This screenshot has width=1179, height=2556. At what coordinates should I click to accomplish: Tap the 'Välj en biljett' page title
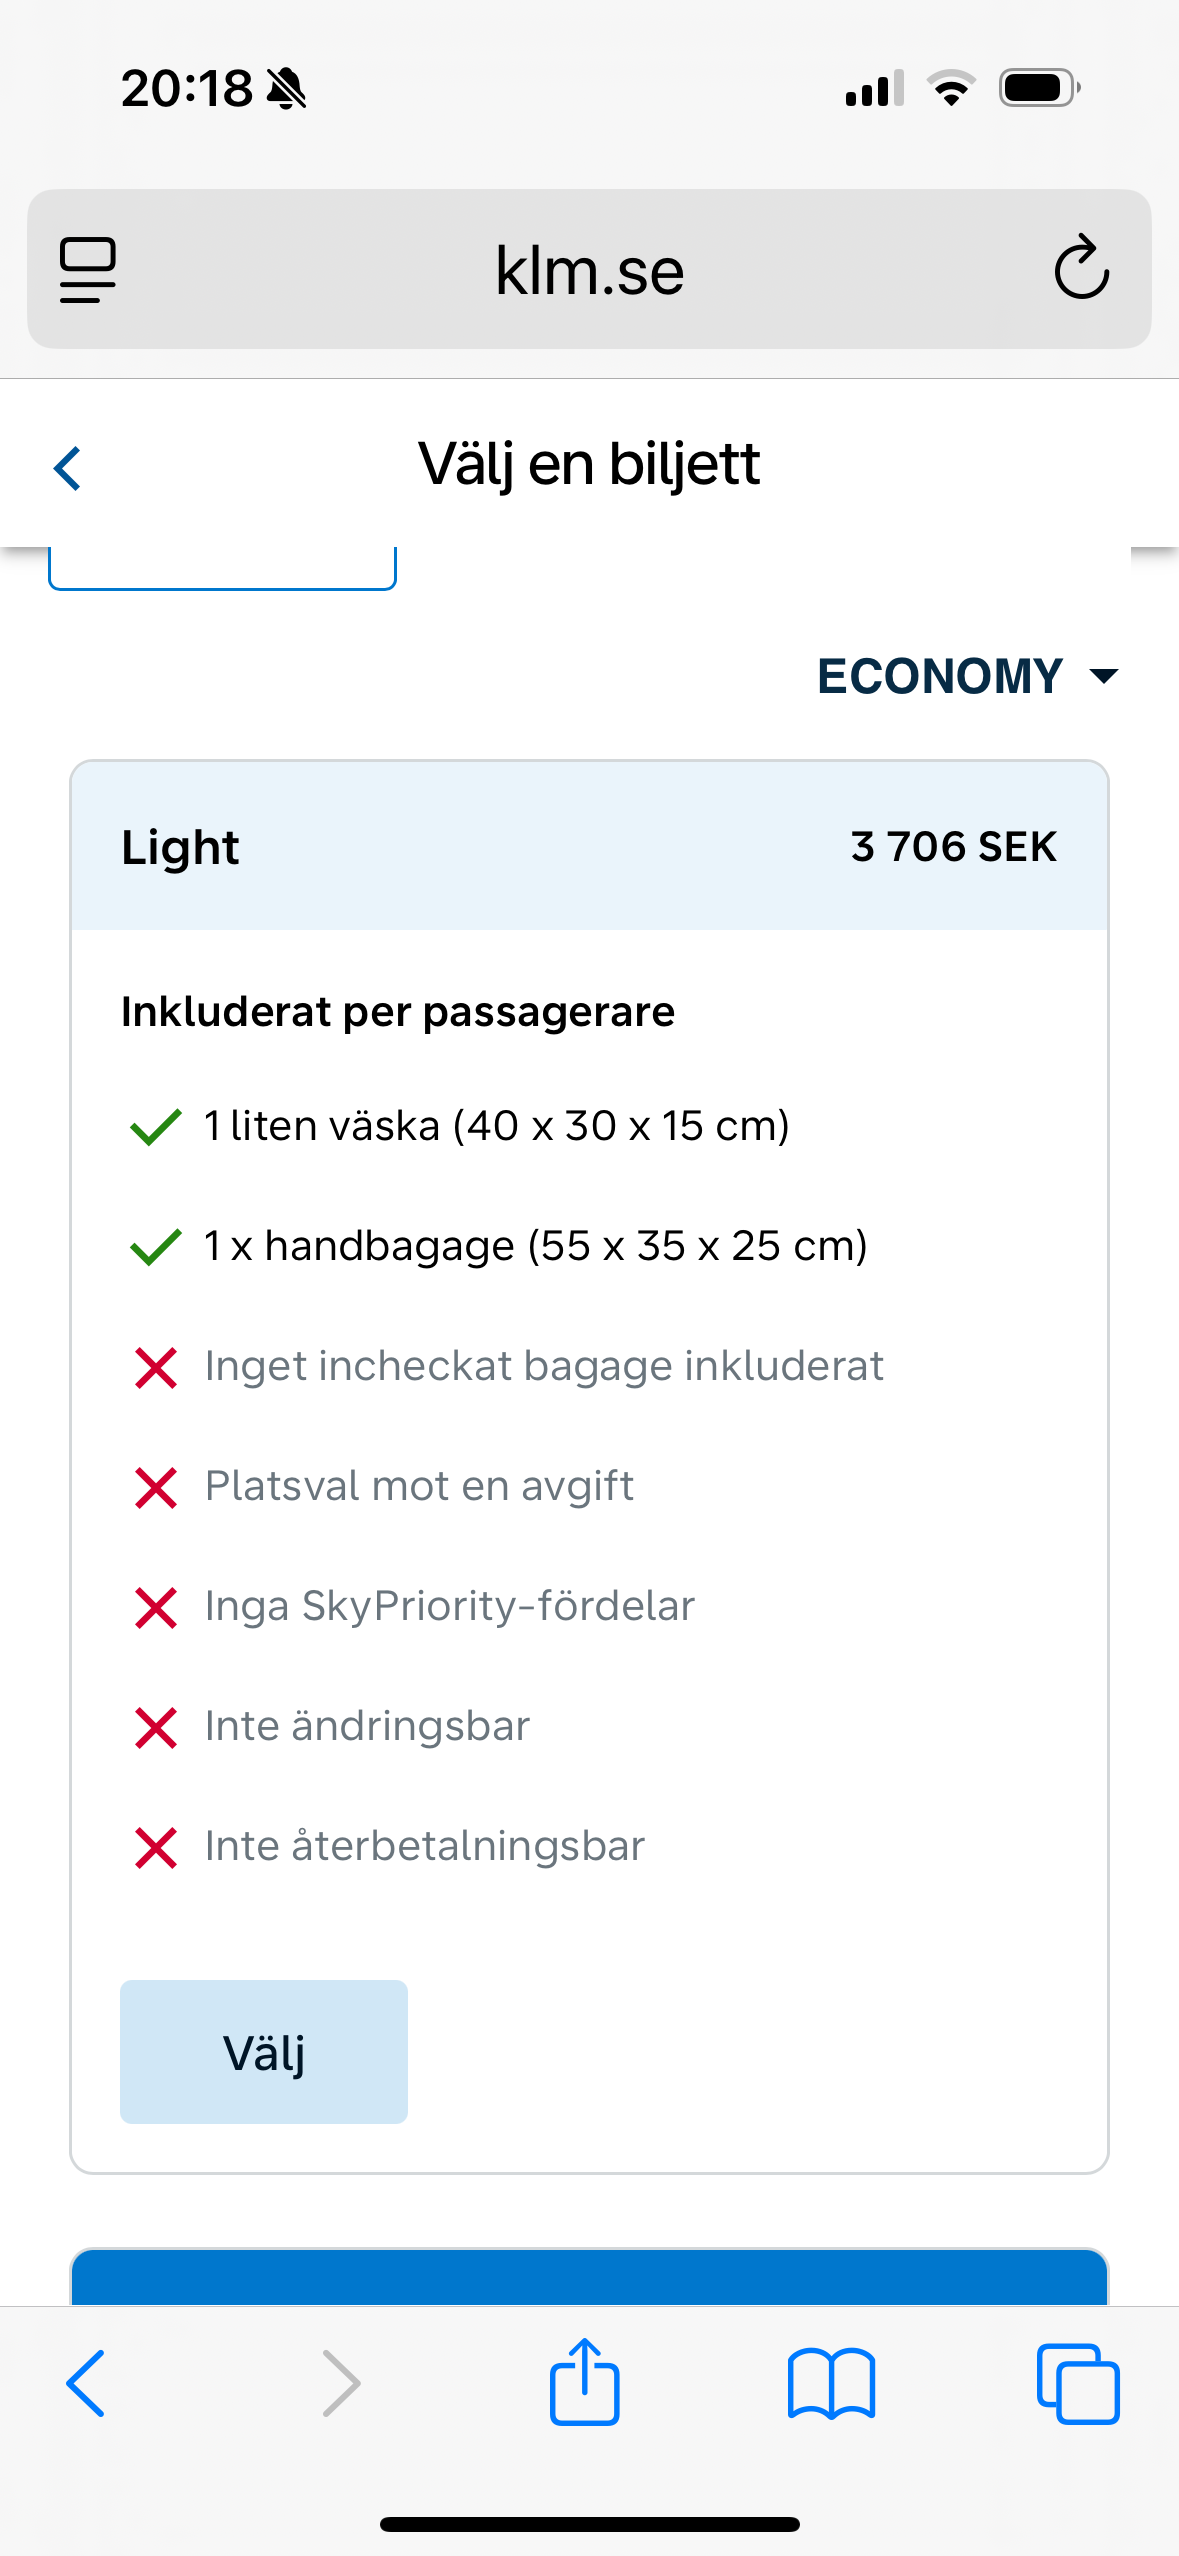coord(588,465)
